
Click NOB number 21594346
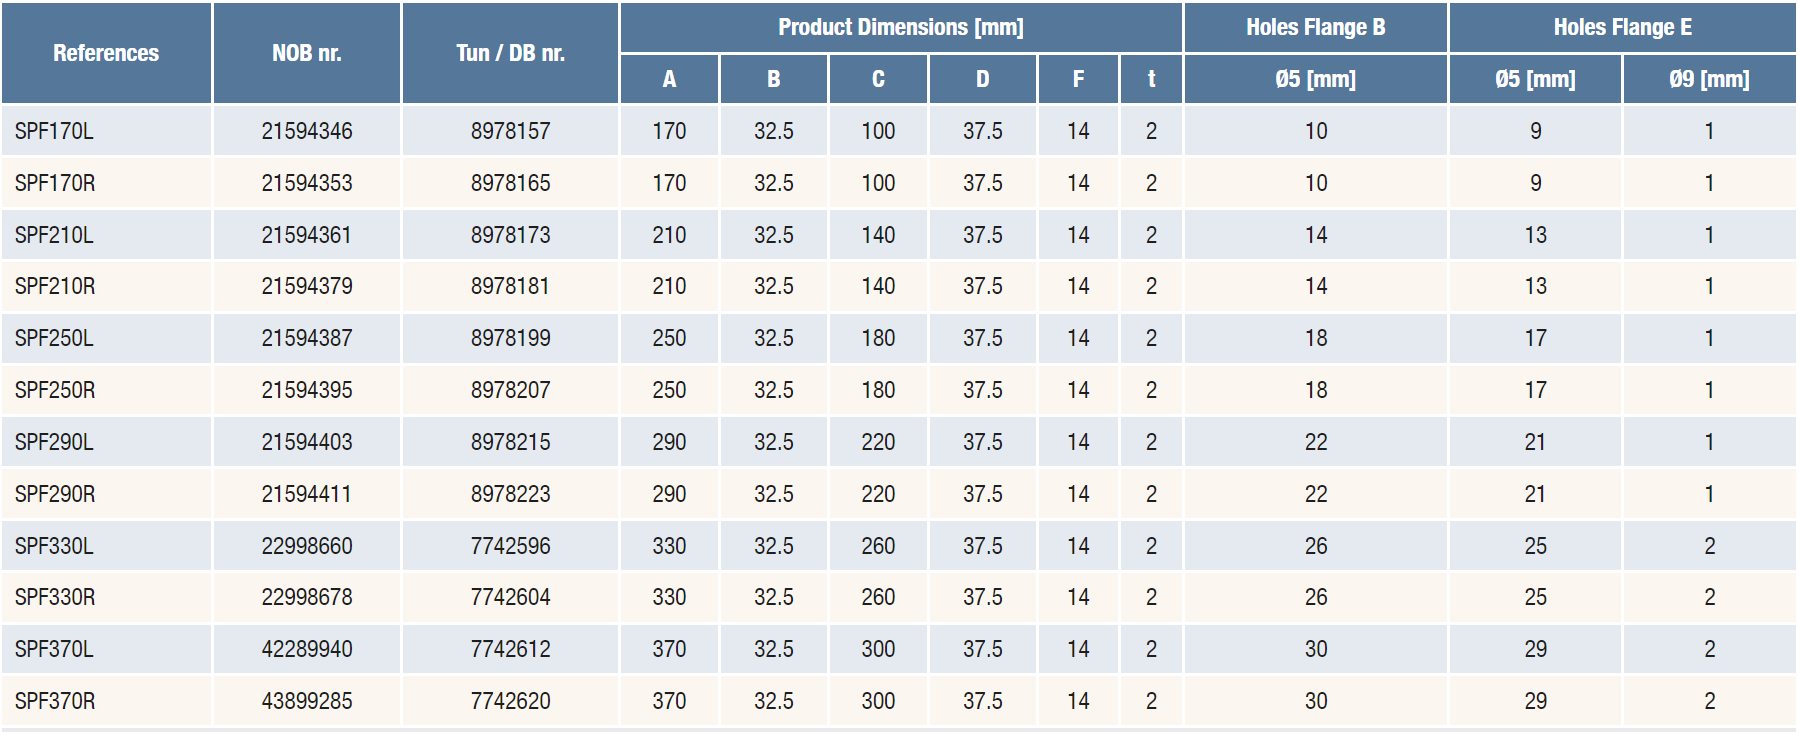tap(307, 131)
